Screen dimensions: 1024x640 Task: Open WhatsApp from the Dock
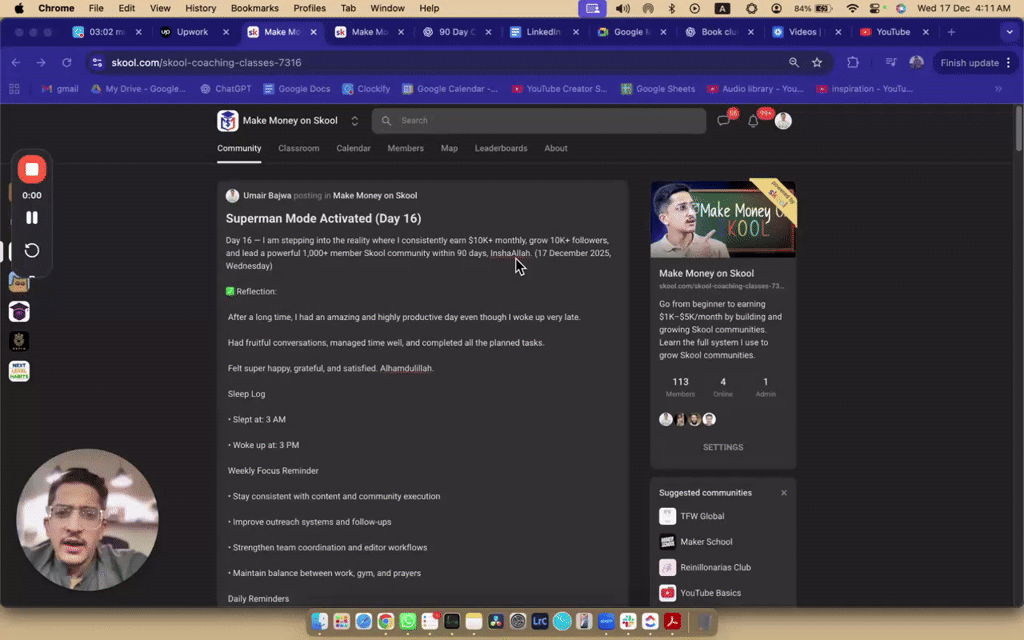click(x=408, y=622)
